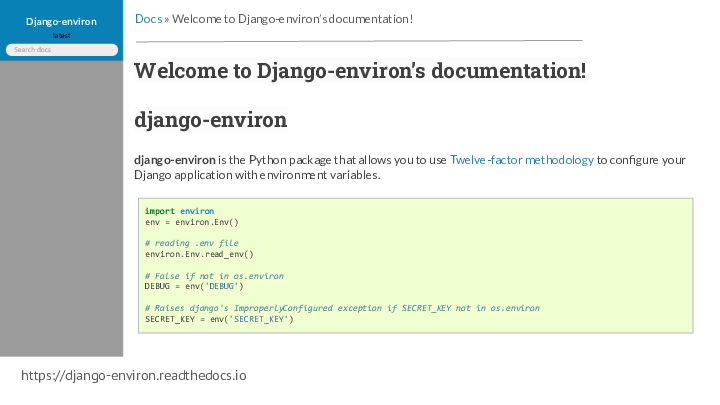Viewport: 720px width, 405px height.
Task: Click the 'latest' version label
Action: tap(62, 35)
